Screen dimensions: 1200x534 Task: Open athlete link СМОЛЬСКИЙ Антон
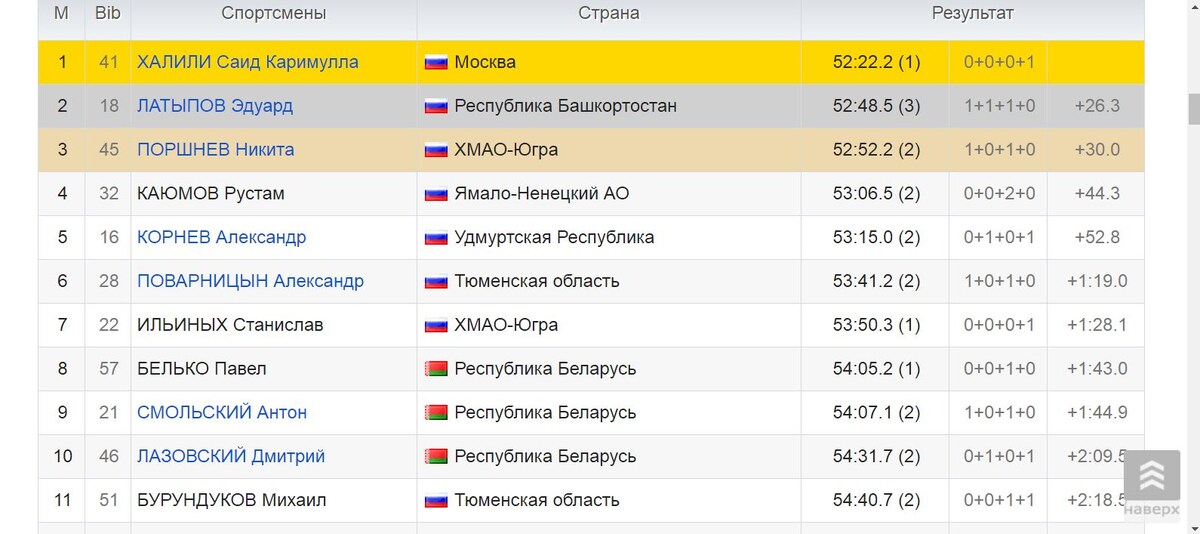[x=222, y=413]
